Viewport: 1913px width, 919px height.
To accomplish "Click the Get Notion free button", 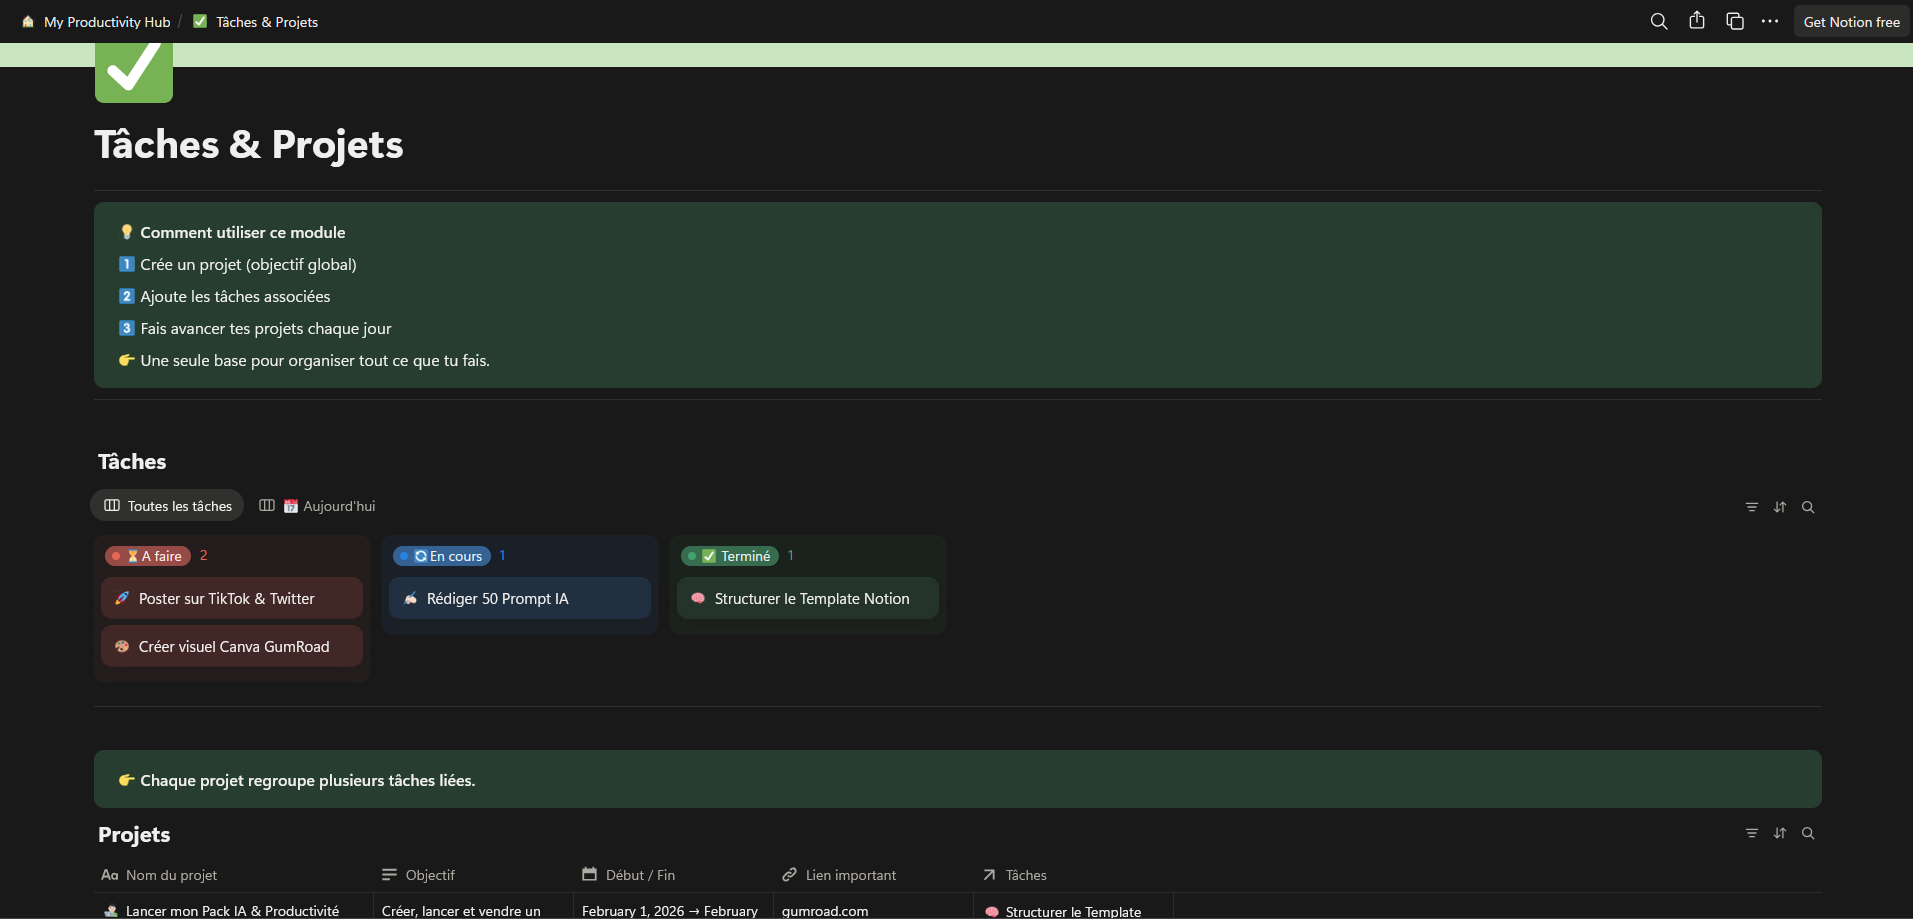I will (x=1851, y=21).
